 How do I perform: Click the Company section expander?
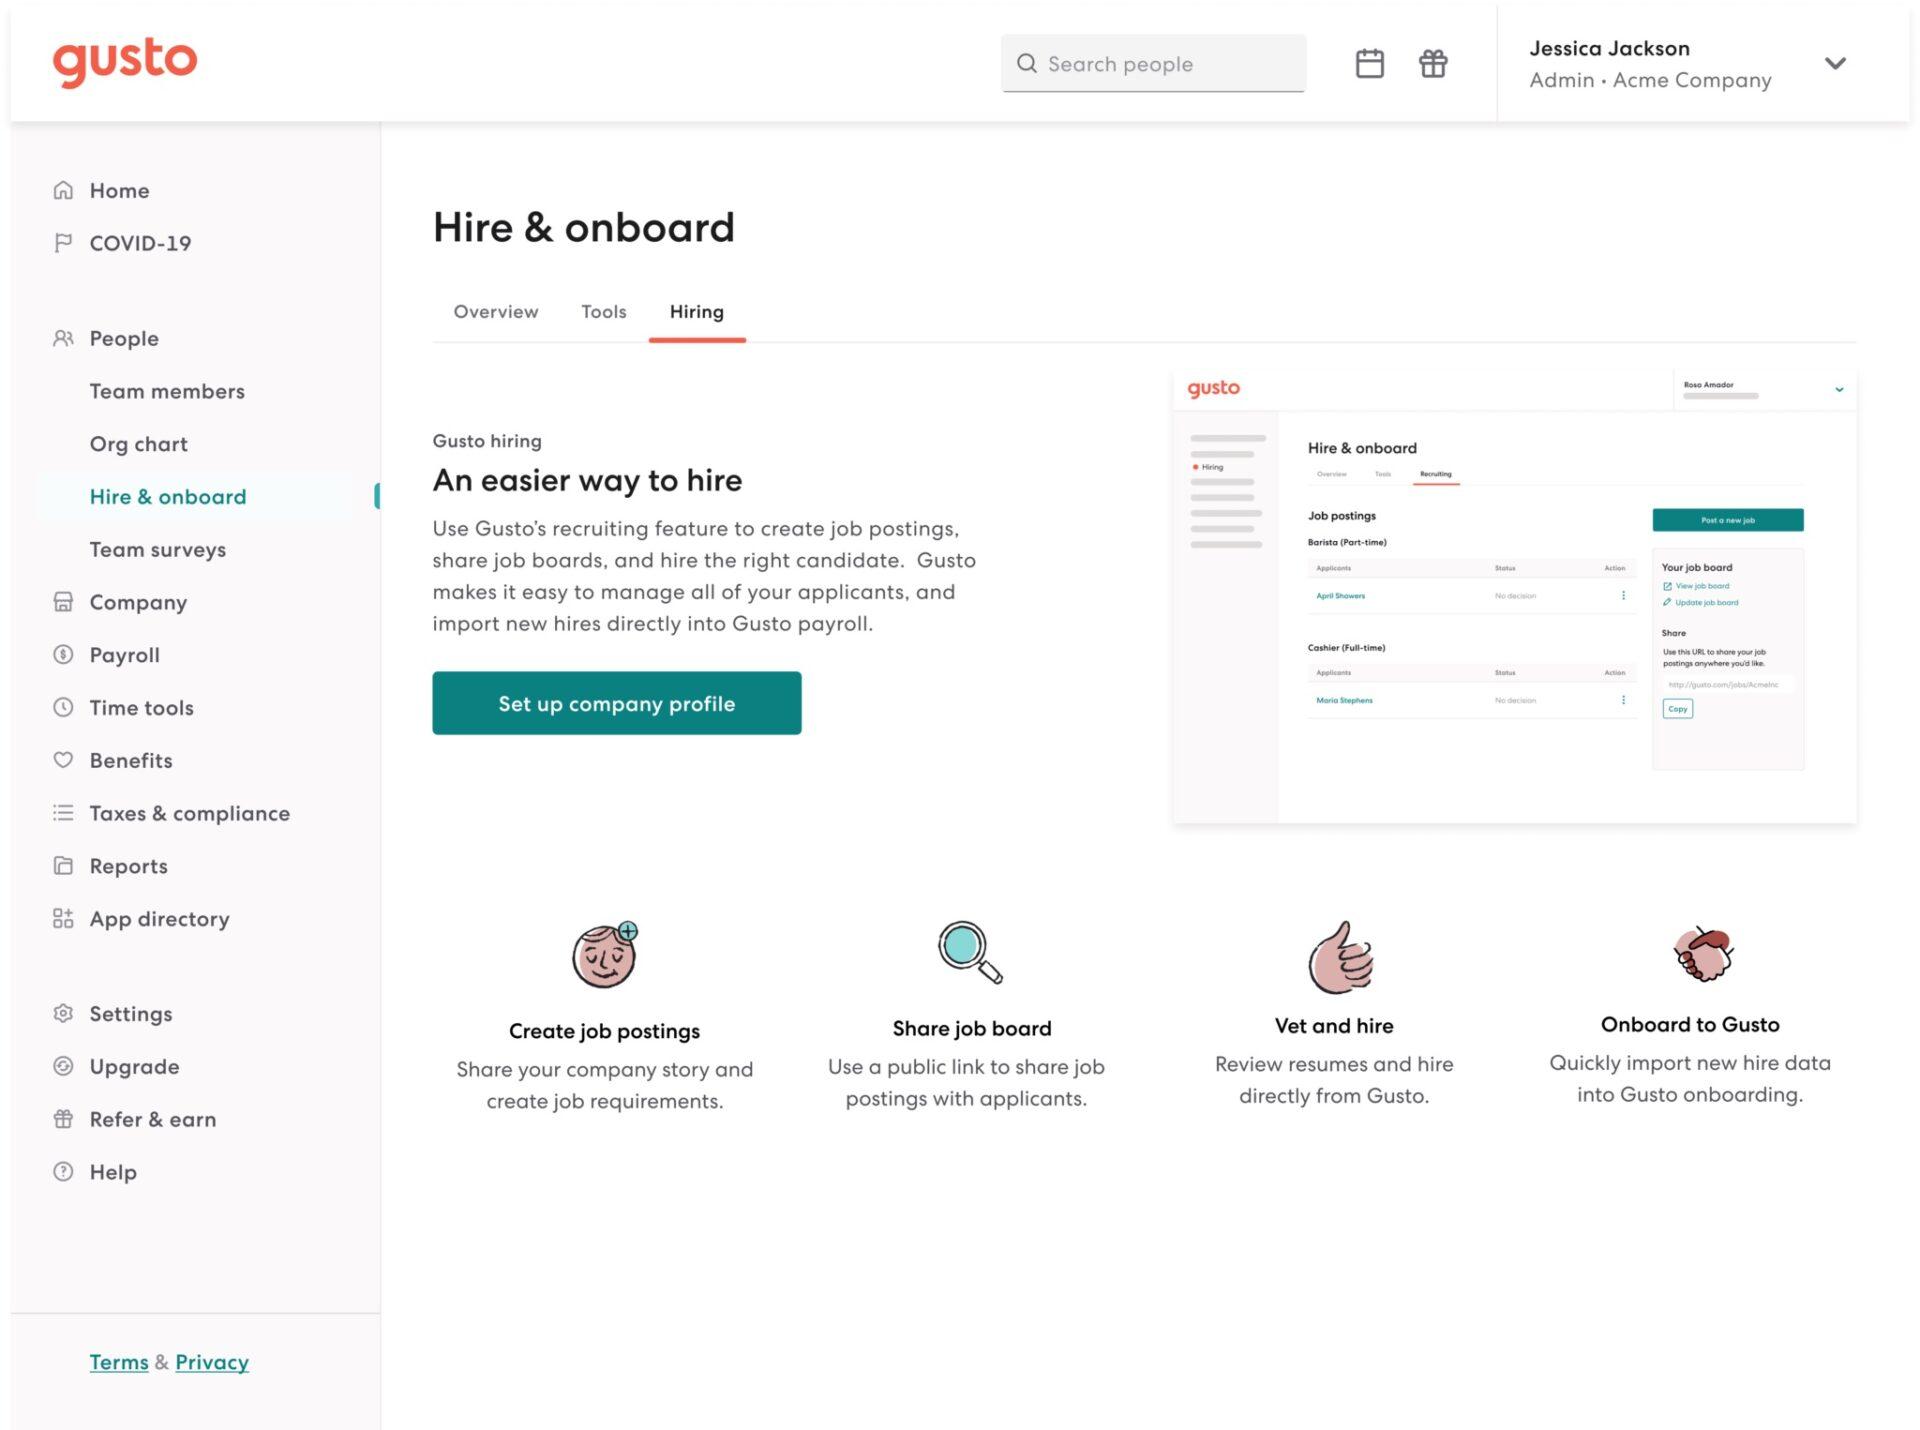pyautogui.click(x=138, y=601)
